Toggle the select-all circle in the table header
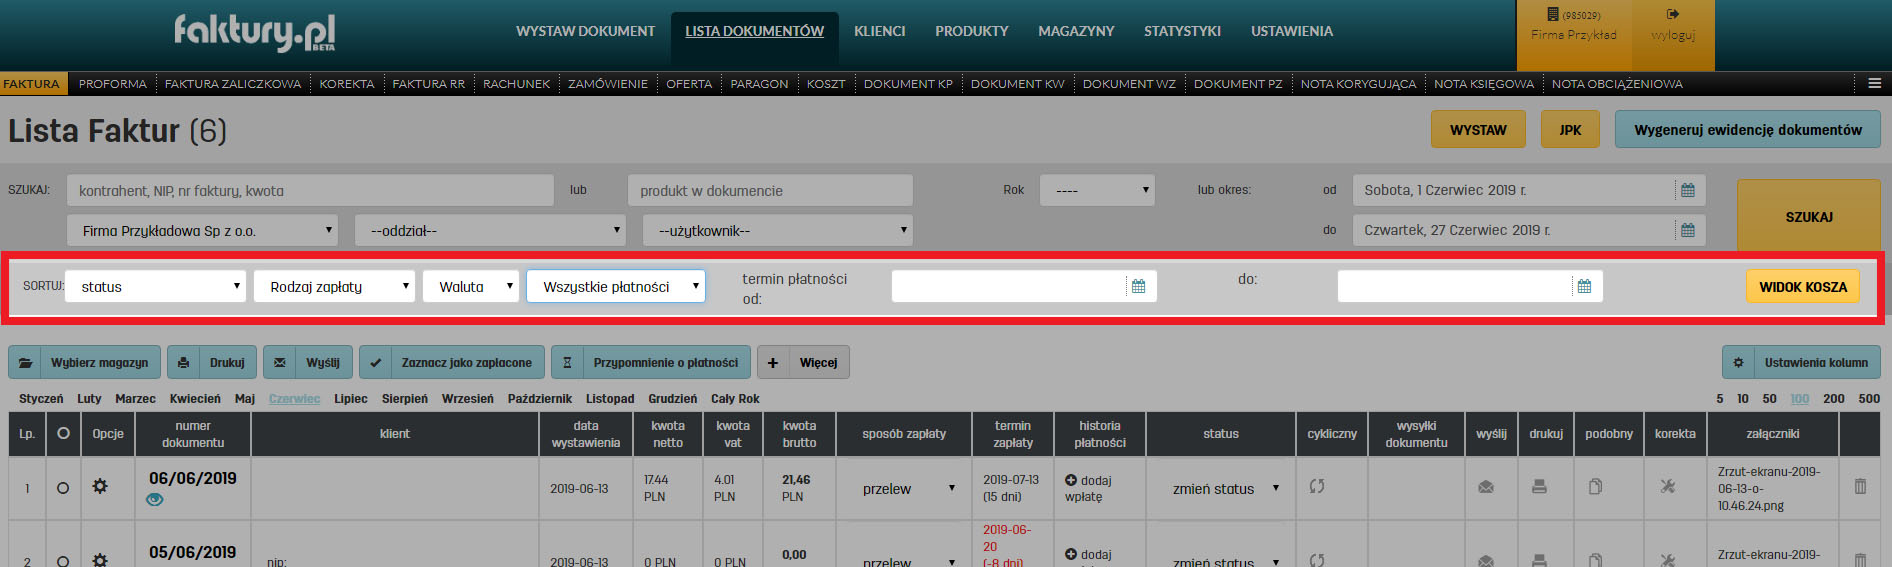The image size is (1892, 567). pyautogui.click(x=63, y=434)
